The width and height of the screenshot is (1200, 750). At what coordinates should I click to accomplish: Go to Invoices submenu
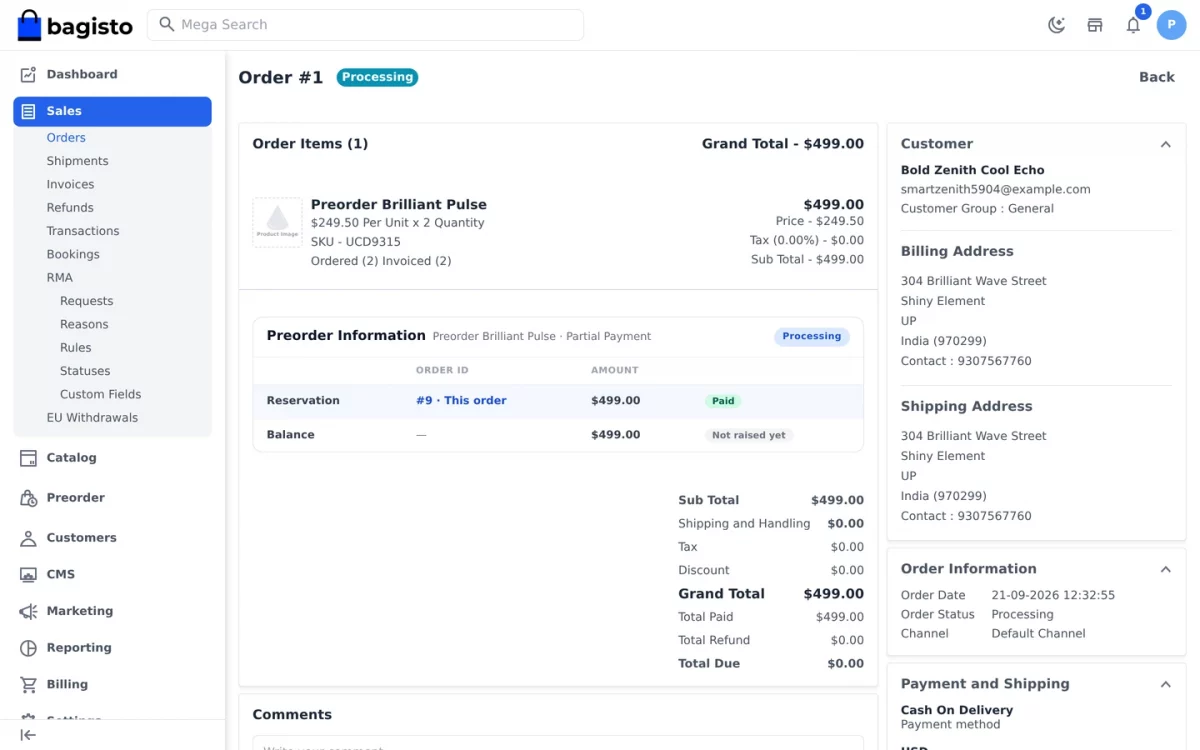click(x=70, y=184)
